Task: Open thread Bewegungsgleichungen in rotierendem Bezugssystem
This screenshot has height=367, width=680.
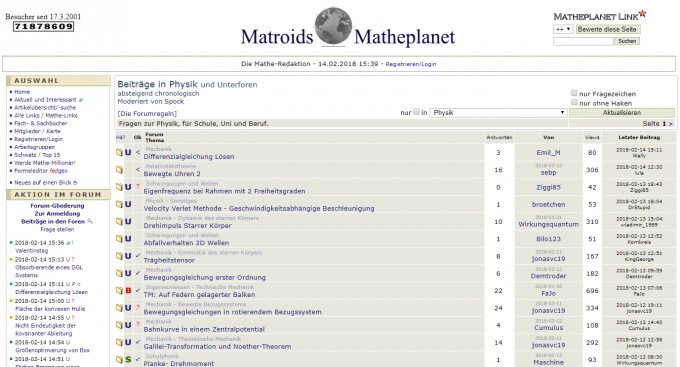Action: click(232, 312)
